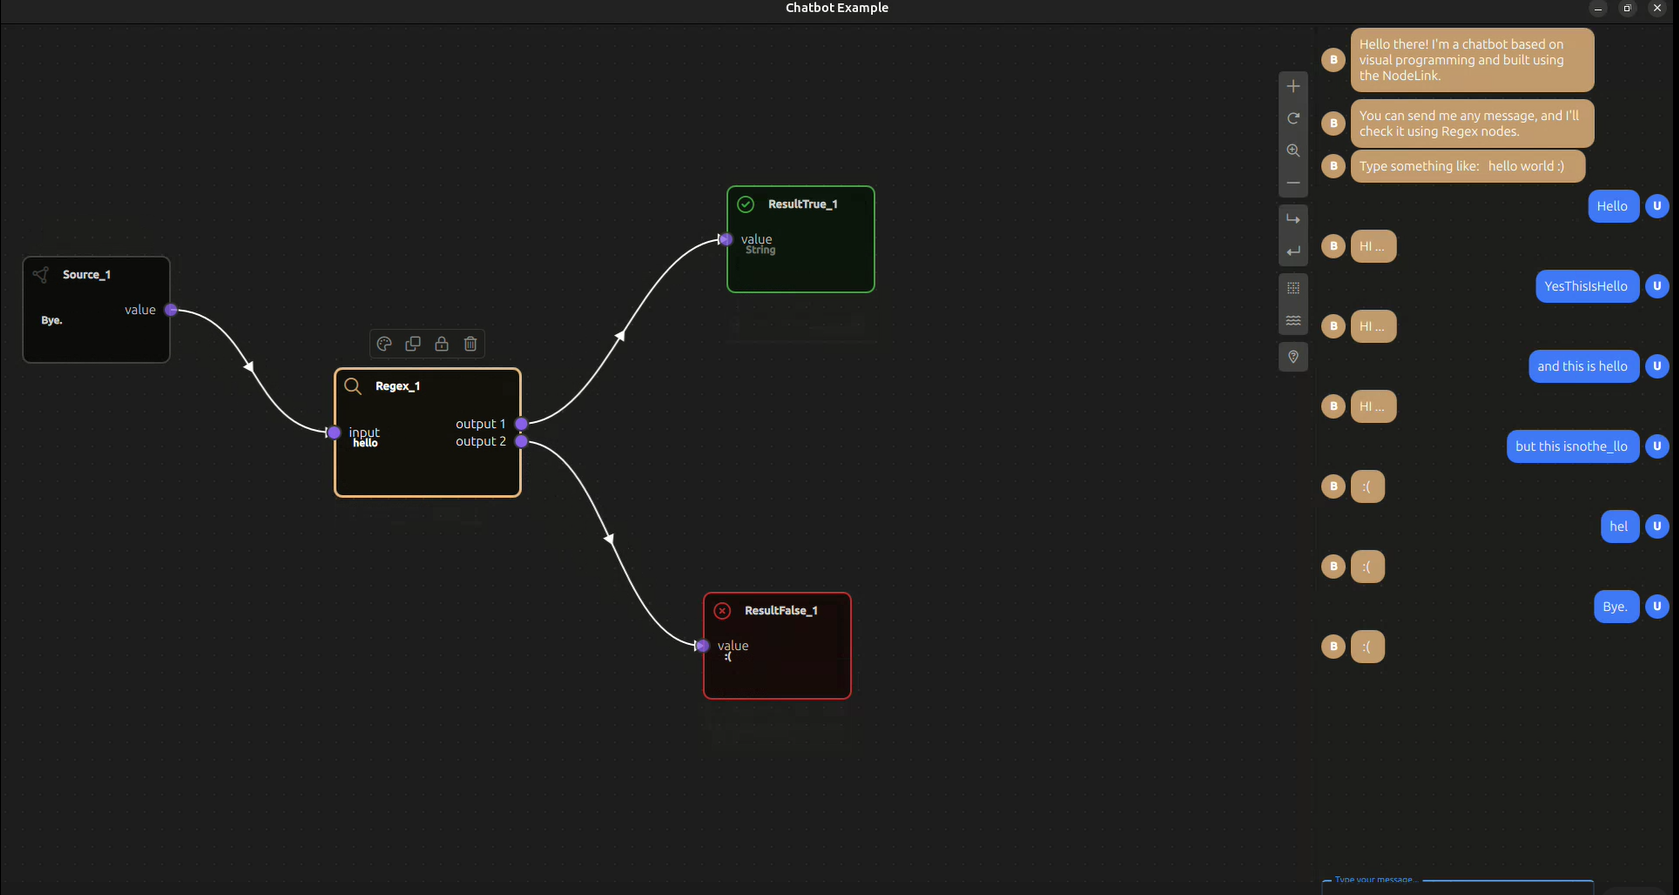Screen dimensions: 1679x895
Task: Select the Source_1 node title
Action: tap(87, 275)
